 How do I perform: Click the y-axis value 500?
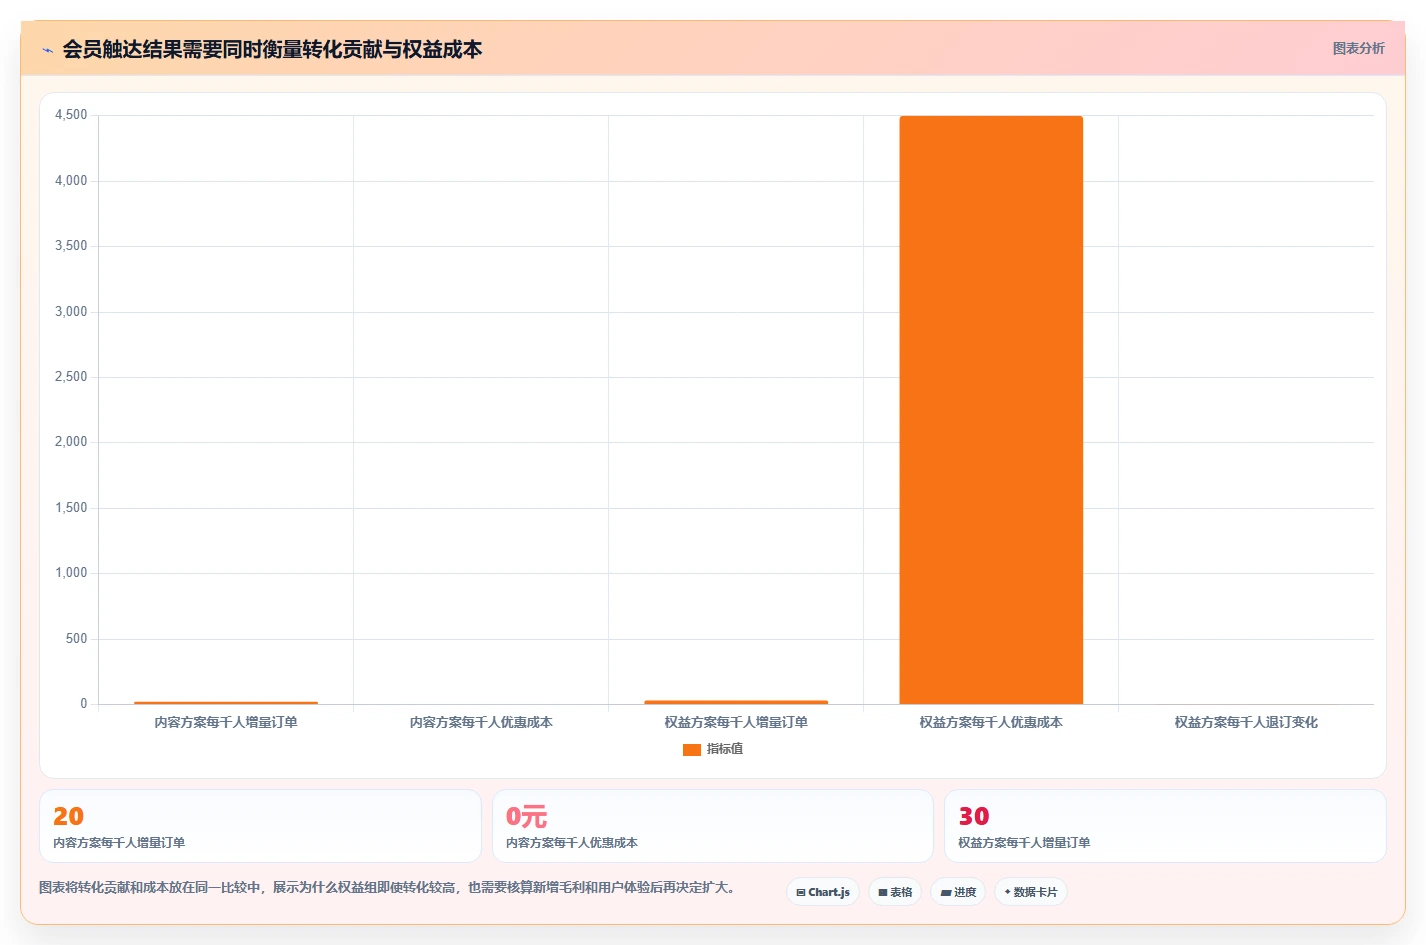pos(76,639)
